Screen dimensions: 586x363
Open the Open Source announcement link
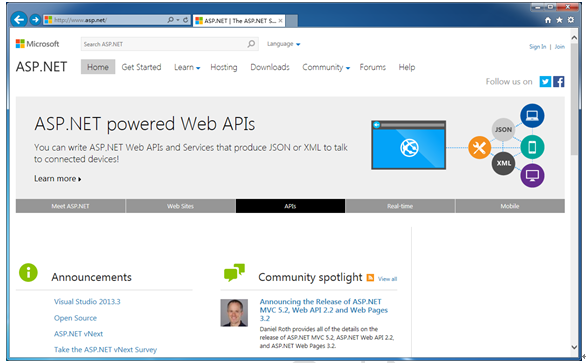click(75, 318)
